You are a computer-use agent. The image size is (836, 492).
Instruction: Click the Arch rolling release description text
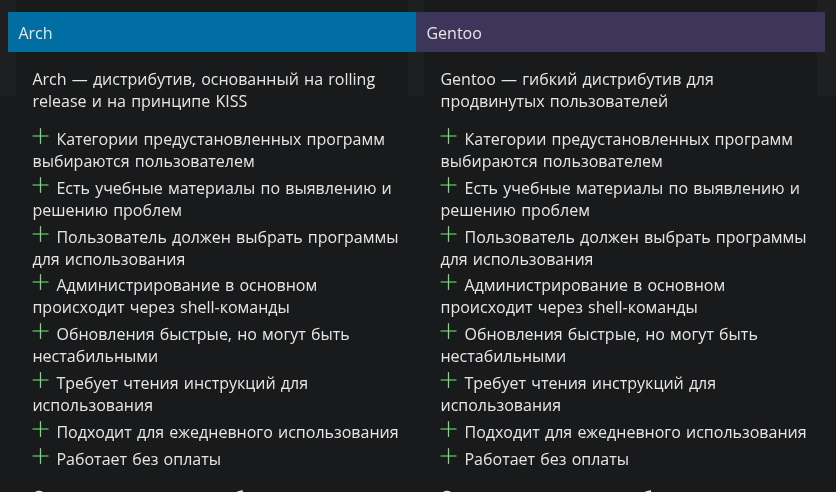pyautogui.click(x=203, y=90)
